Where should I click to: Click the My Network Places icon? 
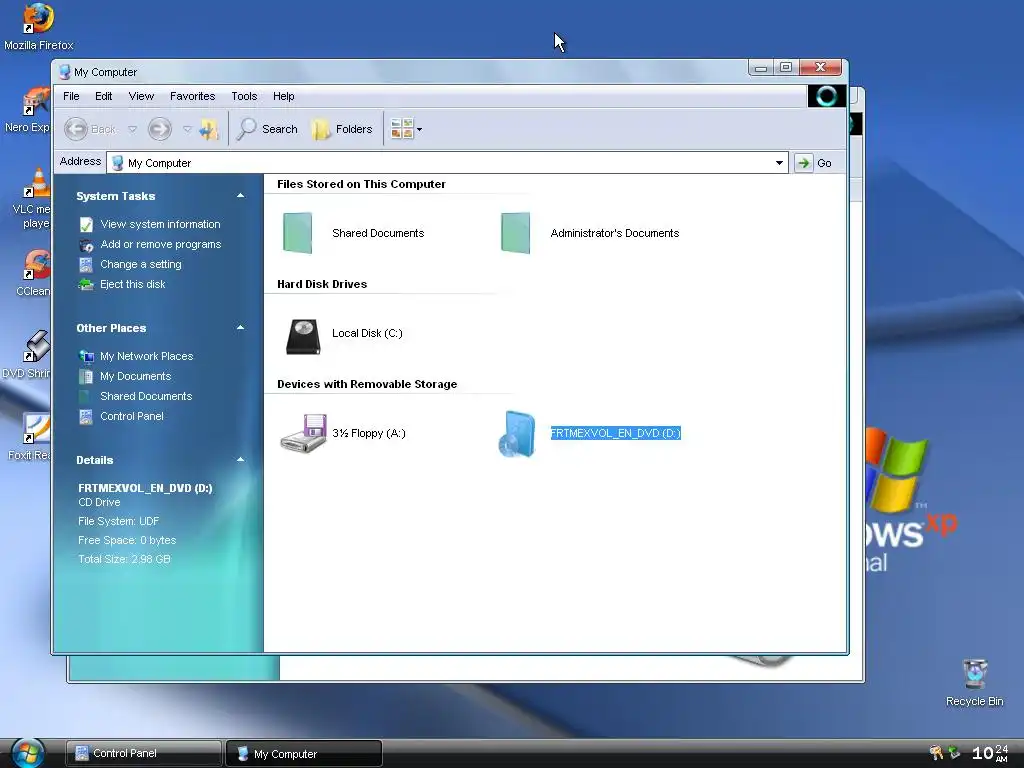click(x=86, y=356)
